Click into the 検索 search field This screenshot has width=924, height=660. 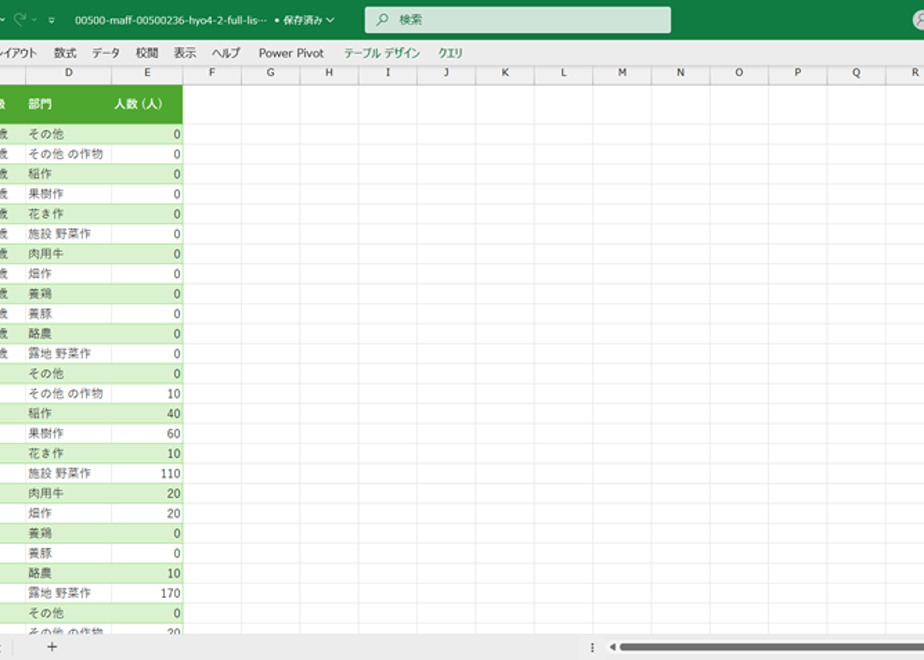click(x=517, y=19)
